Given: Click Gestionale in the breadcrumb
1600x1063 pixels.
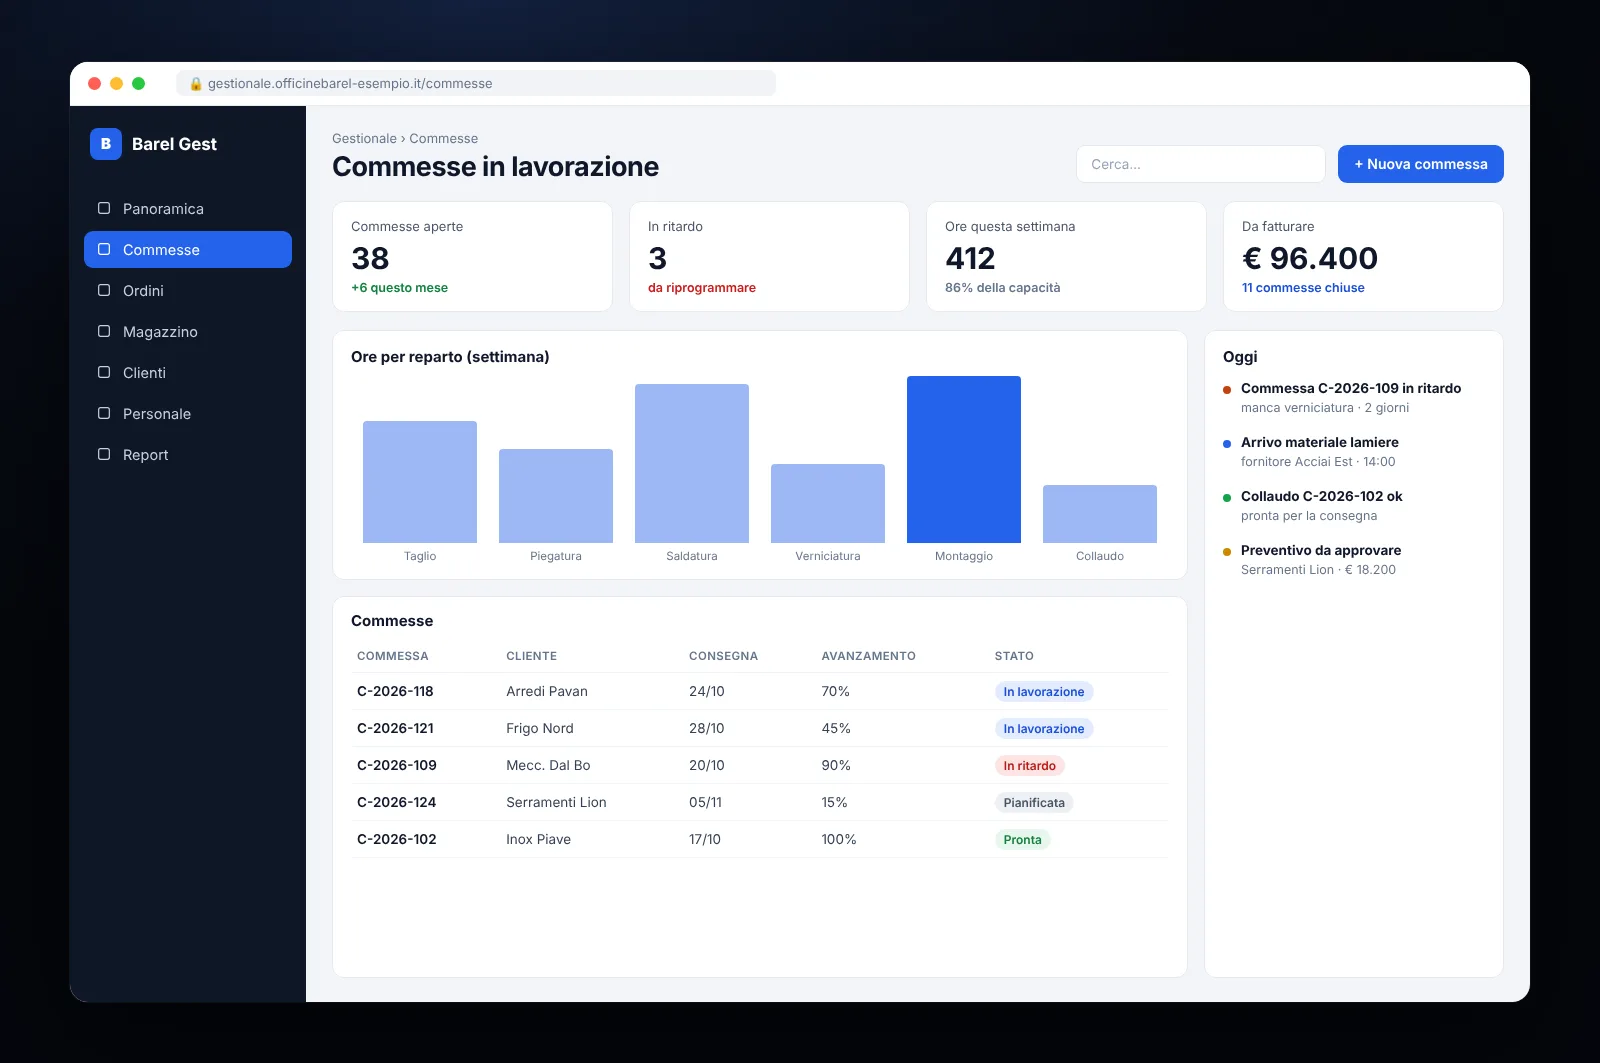Looking at the screenshot, I should tap(364, 139).
